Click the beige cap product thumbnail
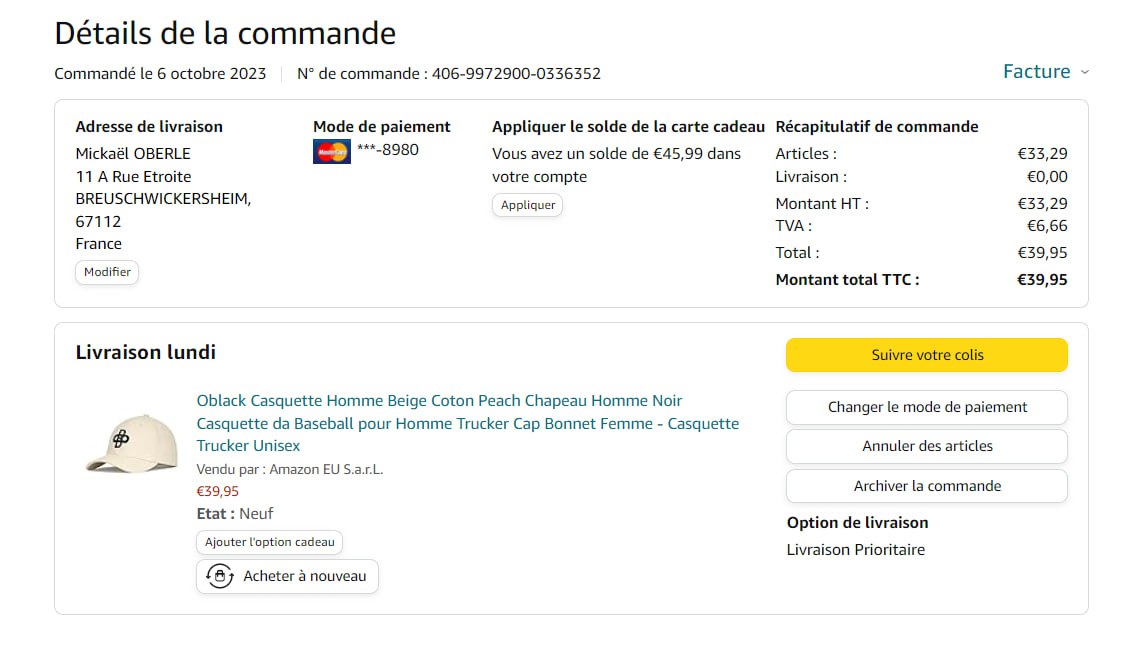Screen dimensions: 1137x658 pos(131,443)
